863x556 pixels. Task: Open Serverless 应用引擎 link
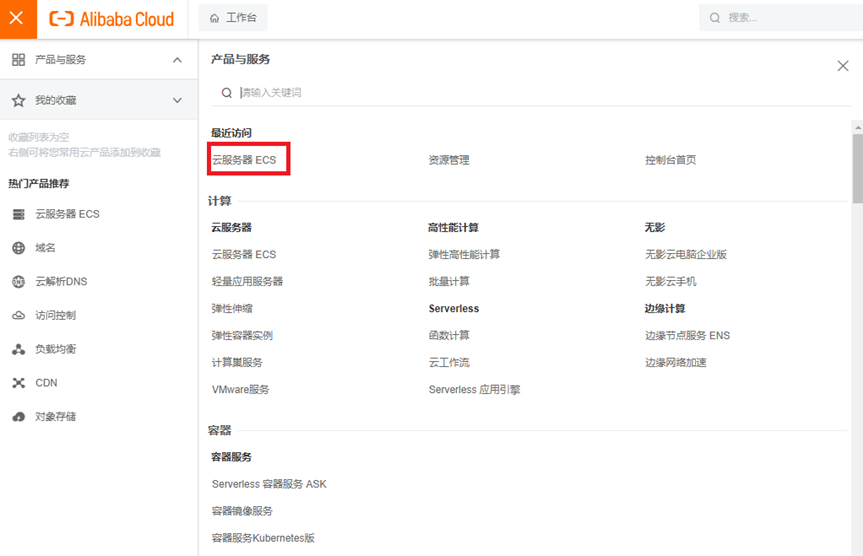pos(474,389)
